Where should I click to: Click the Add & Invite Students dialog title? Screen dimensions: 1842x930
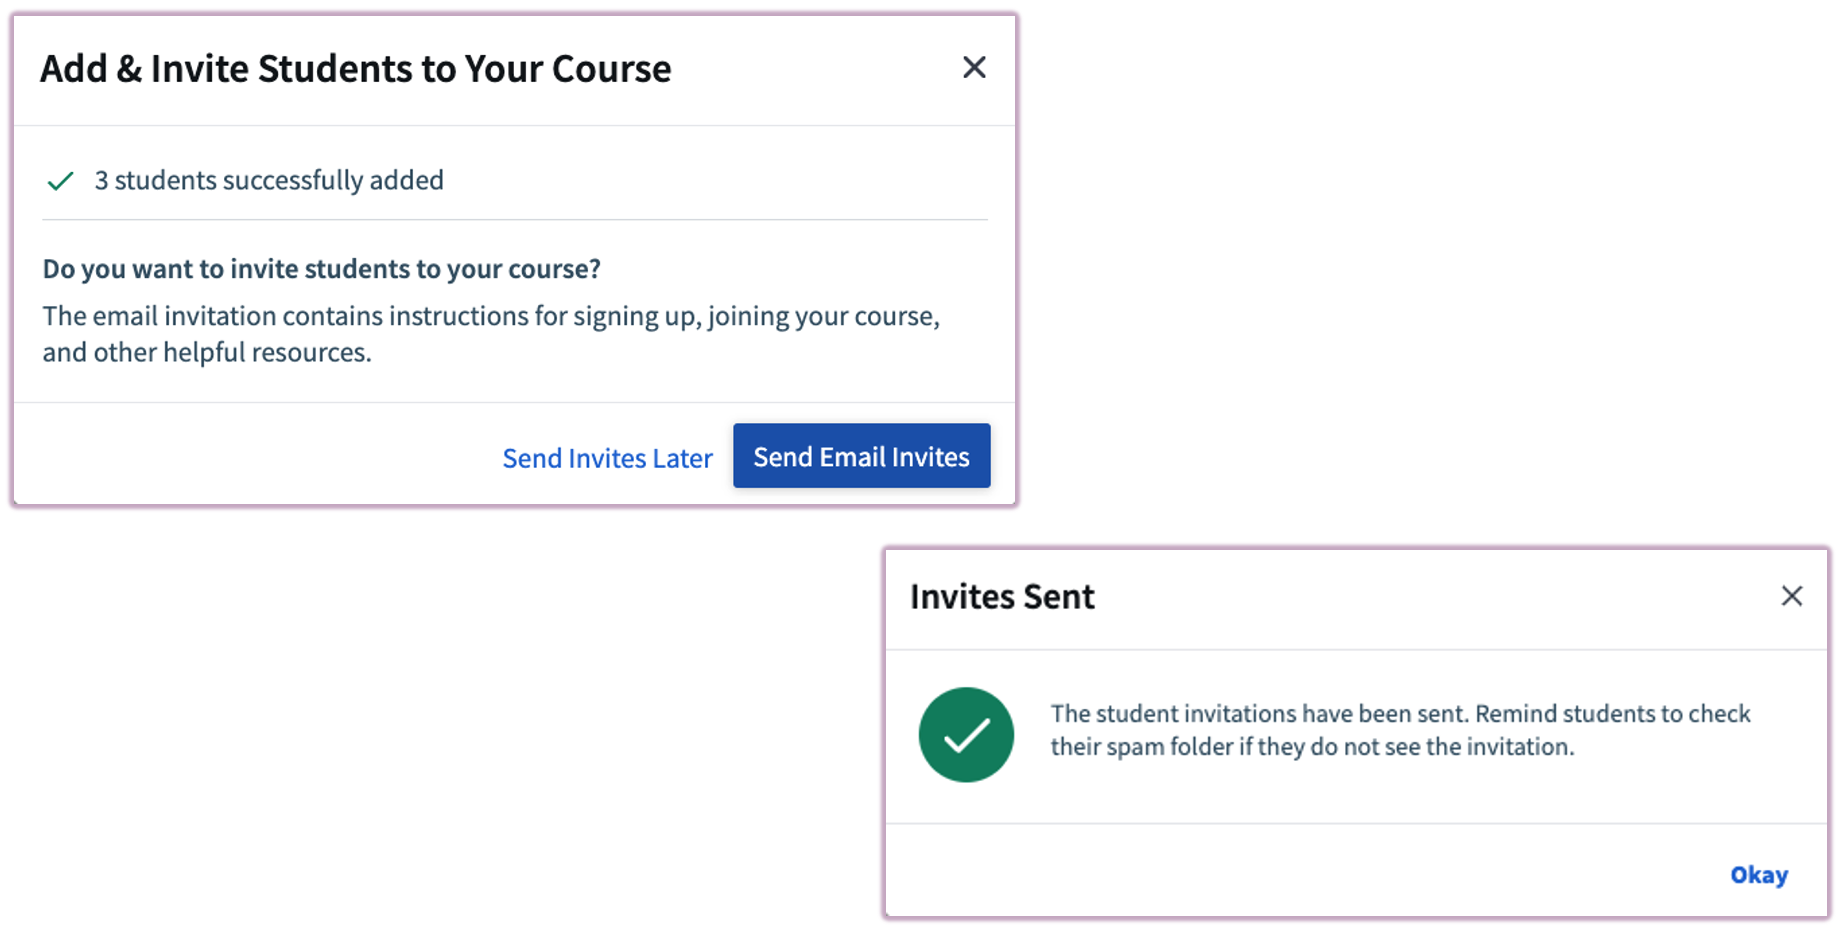pyautogui.click(x=355, y=68)
